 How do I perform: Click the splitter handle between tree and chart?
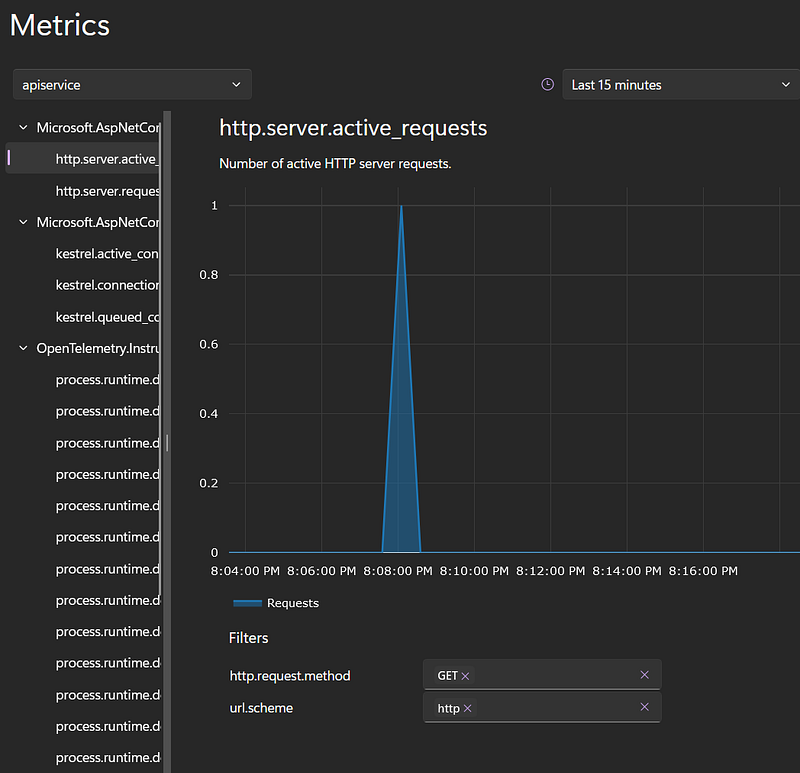click(167, 443)
